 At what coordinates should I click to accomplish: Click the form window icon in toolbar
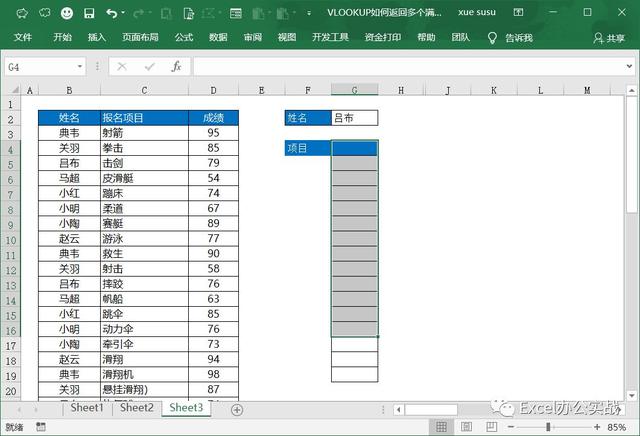[236, 13]
